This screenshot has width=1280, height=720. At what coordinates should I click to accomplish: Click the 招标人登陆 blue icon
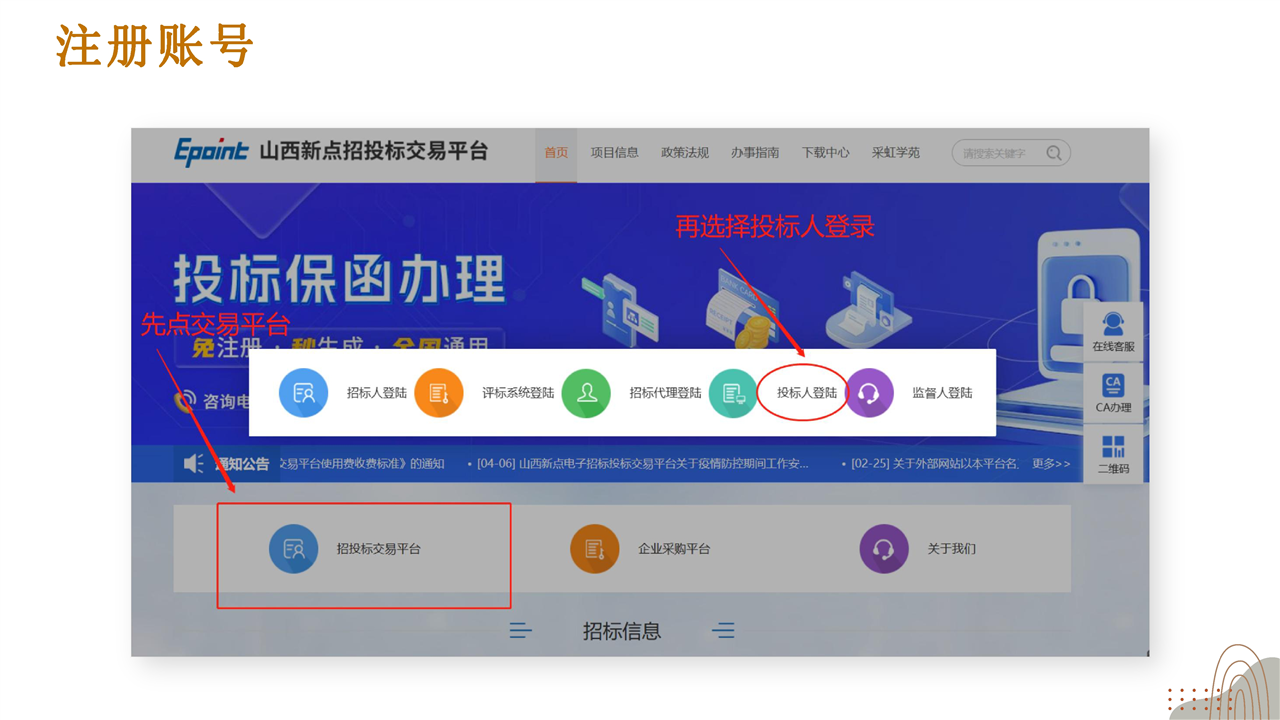click(x=303, y=393)
